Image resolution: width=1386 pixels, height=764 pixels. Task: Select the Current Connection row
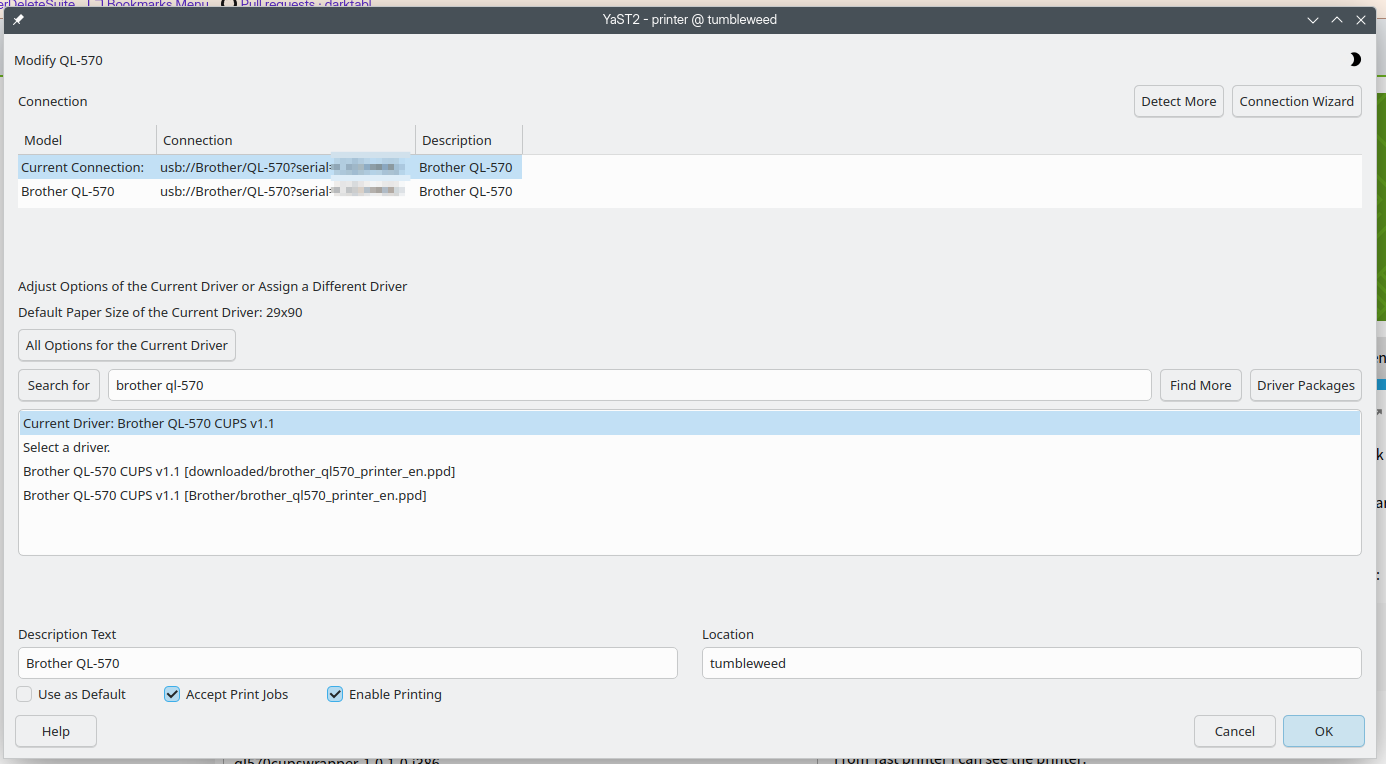pyautogui.click(x=270, y=167)
